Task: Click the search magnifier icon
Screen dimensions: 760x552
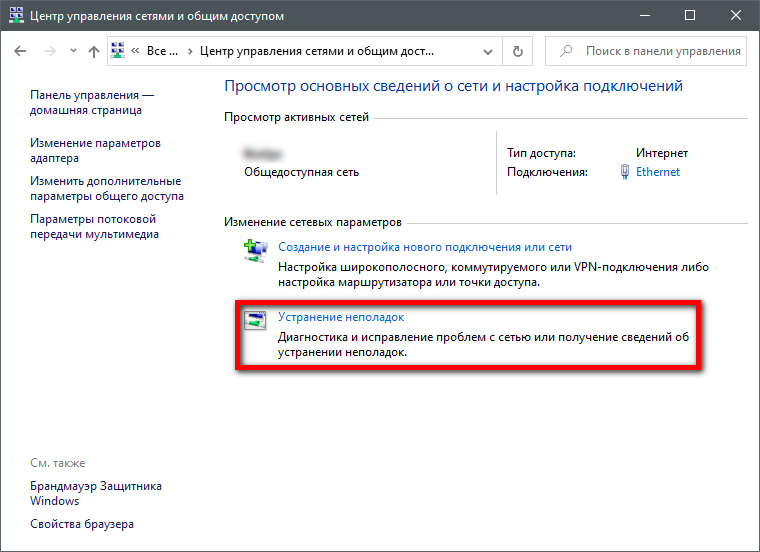Action: [566, 50]
